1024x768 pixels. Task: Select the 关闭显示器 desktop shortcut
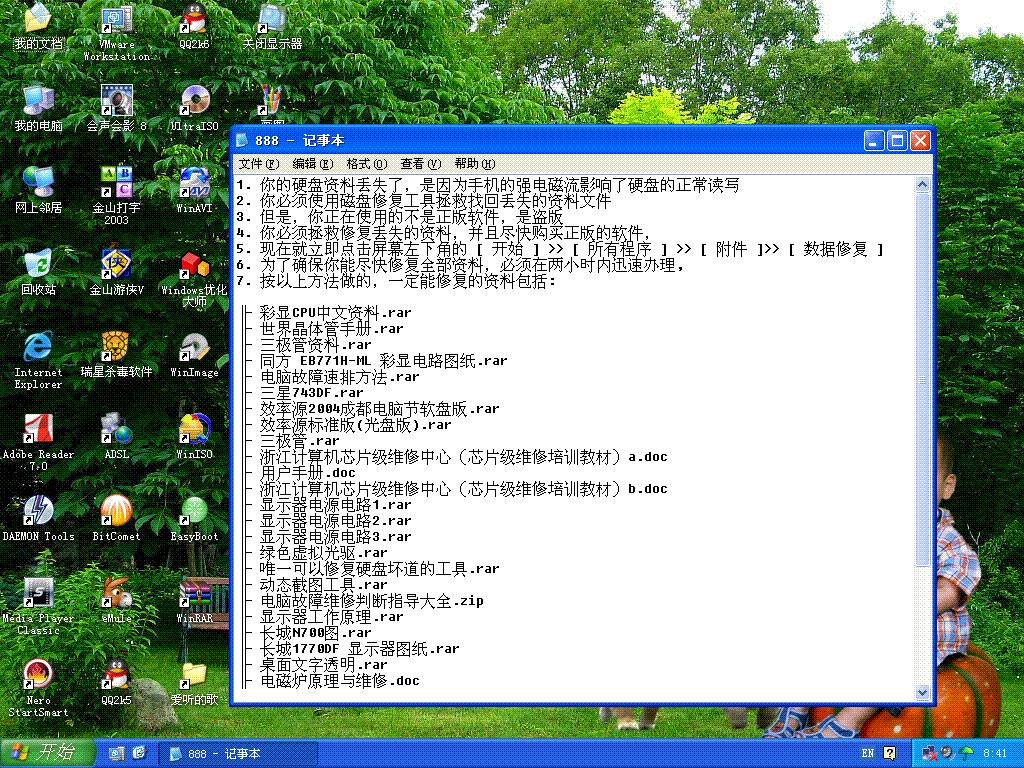(272, 26)
